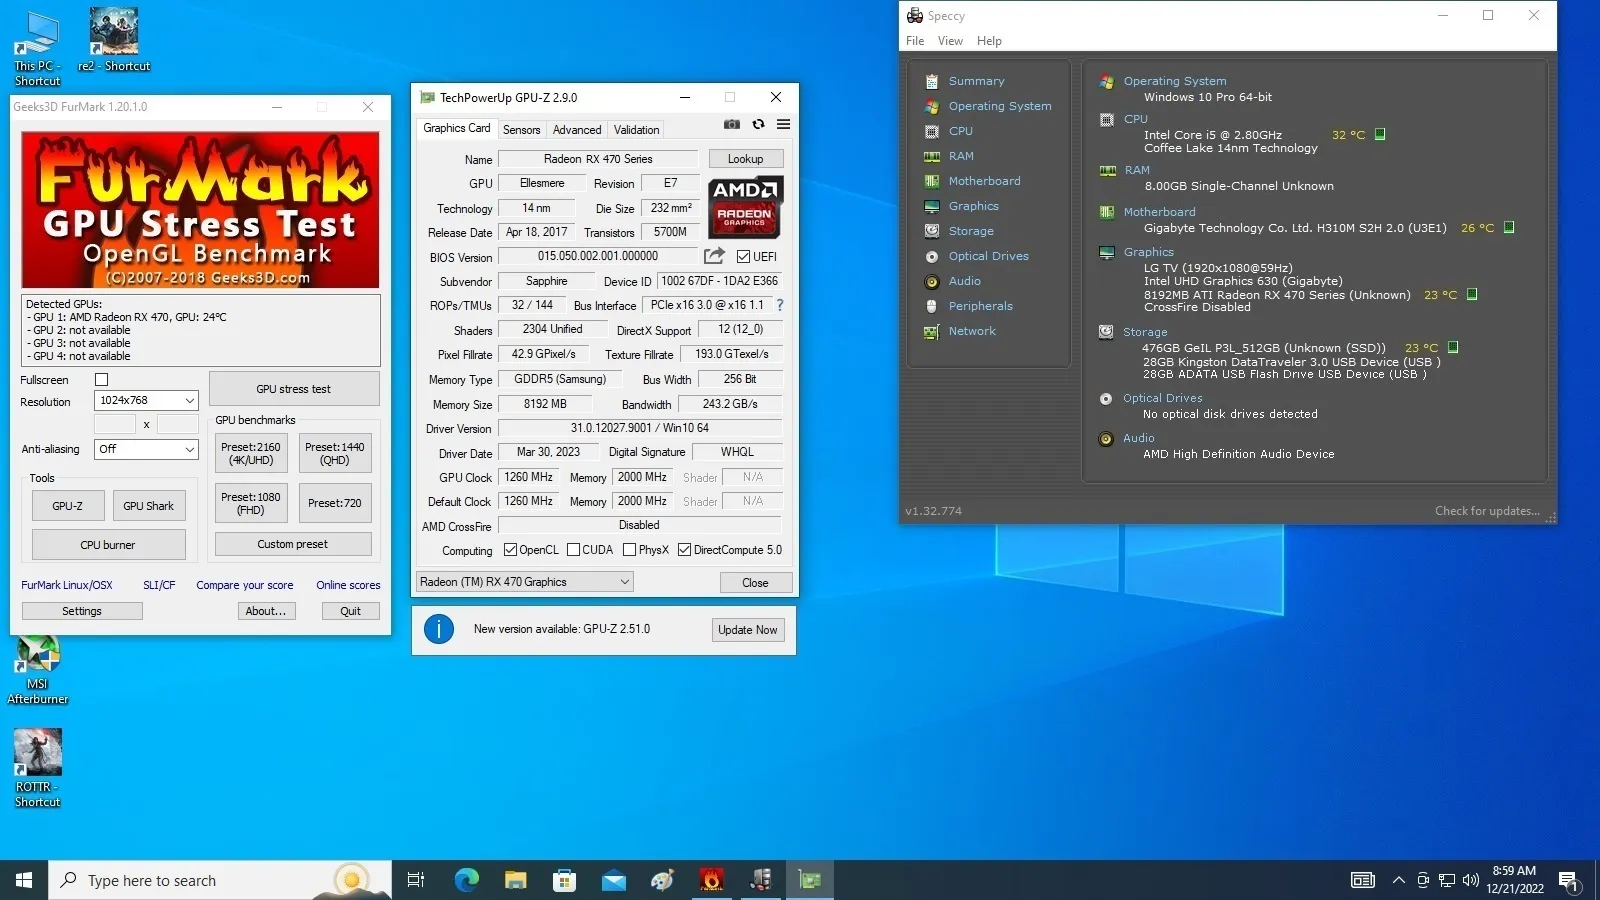Toggle the DirectCompute 5.0 checkbox
1600x900 pixels.
click(685, 549)
